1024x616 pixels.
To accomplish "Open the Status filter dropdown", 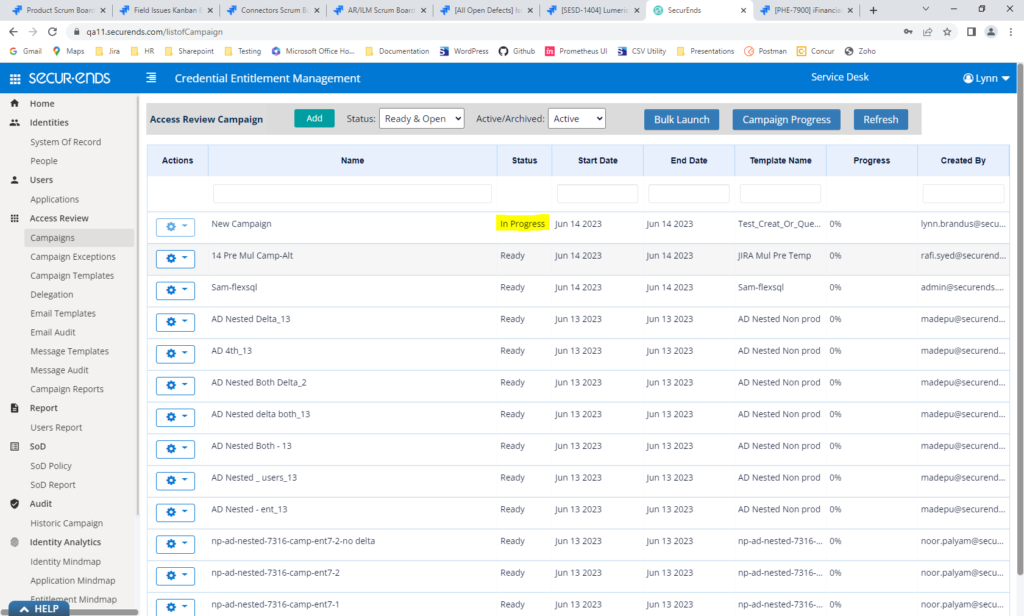I will 422,118.
